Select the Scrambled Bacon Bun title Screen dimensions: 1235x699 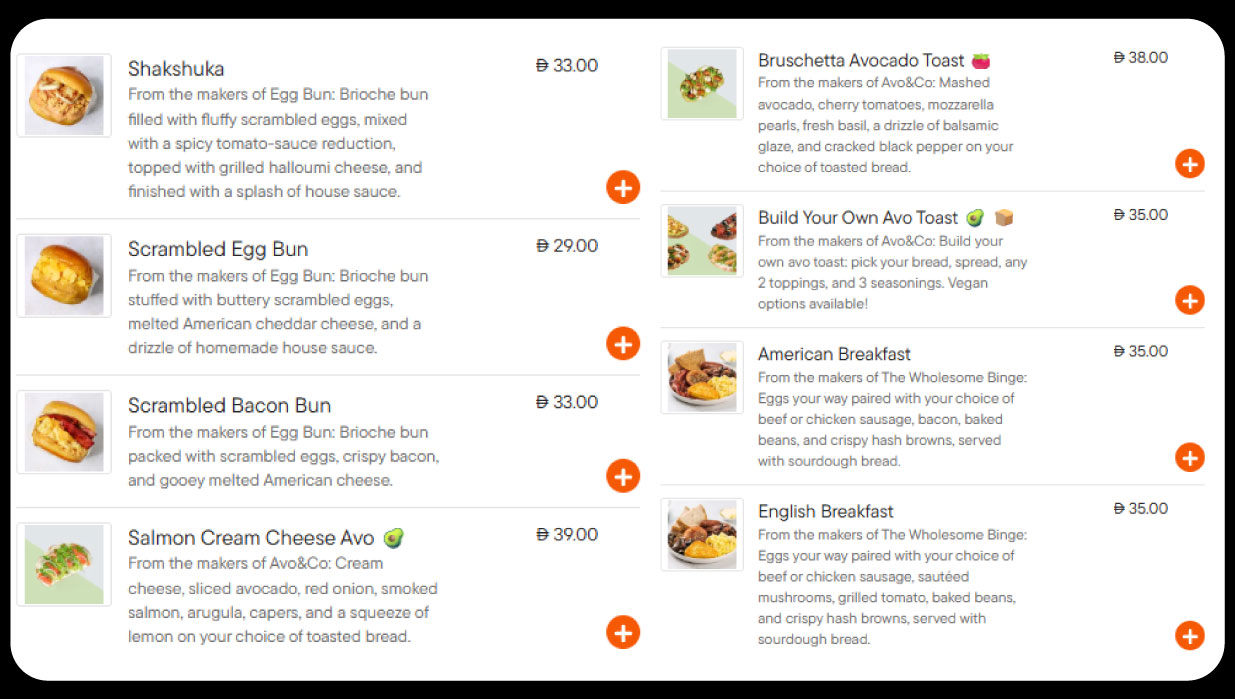tap(229, 405)
